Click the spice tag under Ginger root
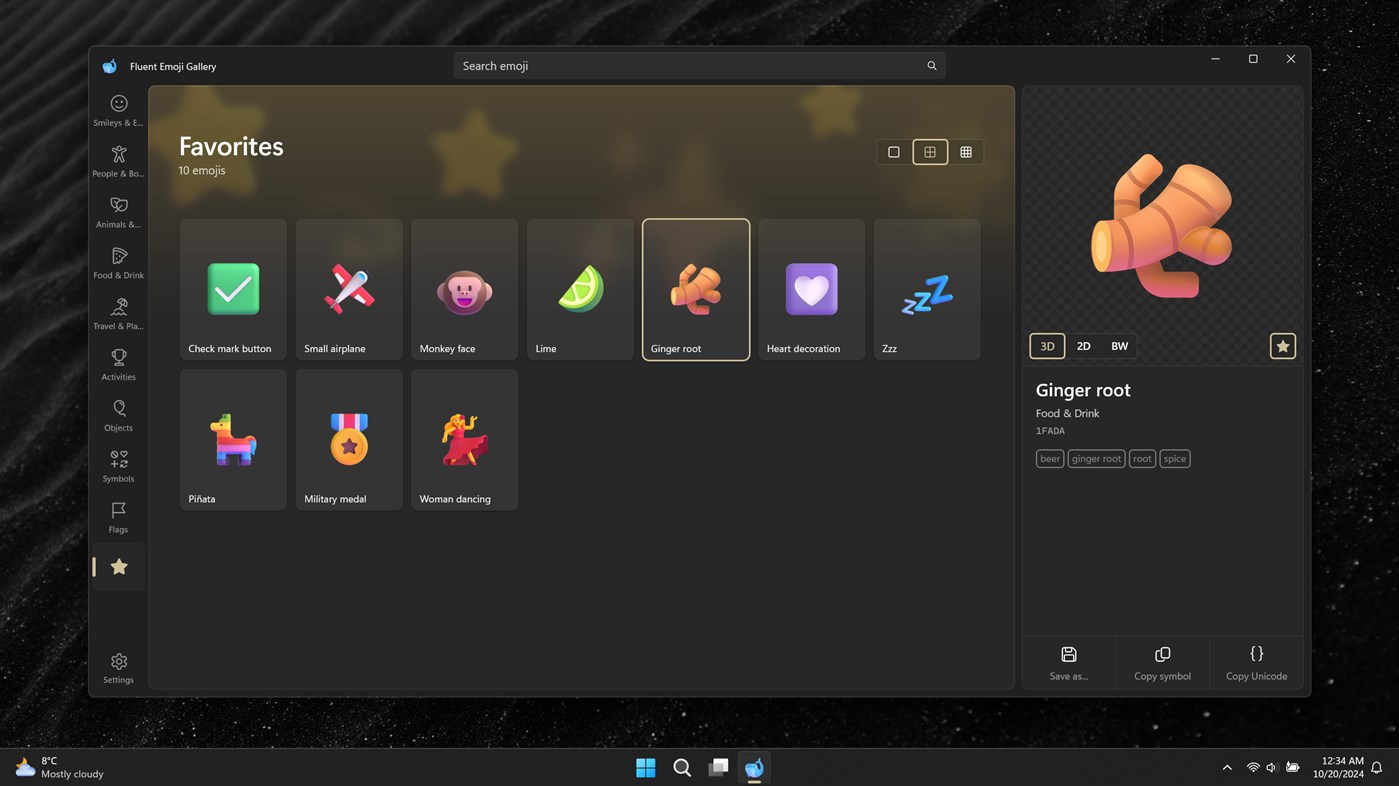This screenshot has width=1399, height=786. pyautogui.click(x=1174, y=458)
